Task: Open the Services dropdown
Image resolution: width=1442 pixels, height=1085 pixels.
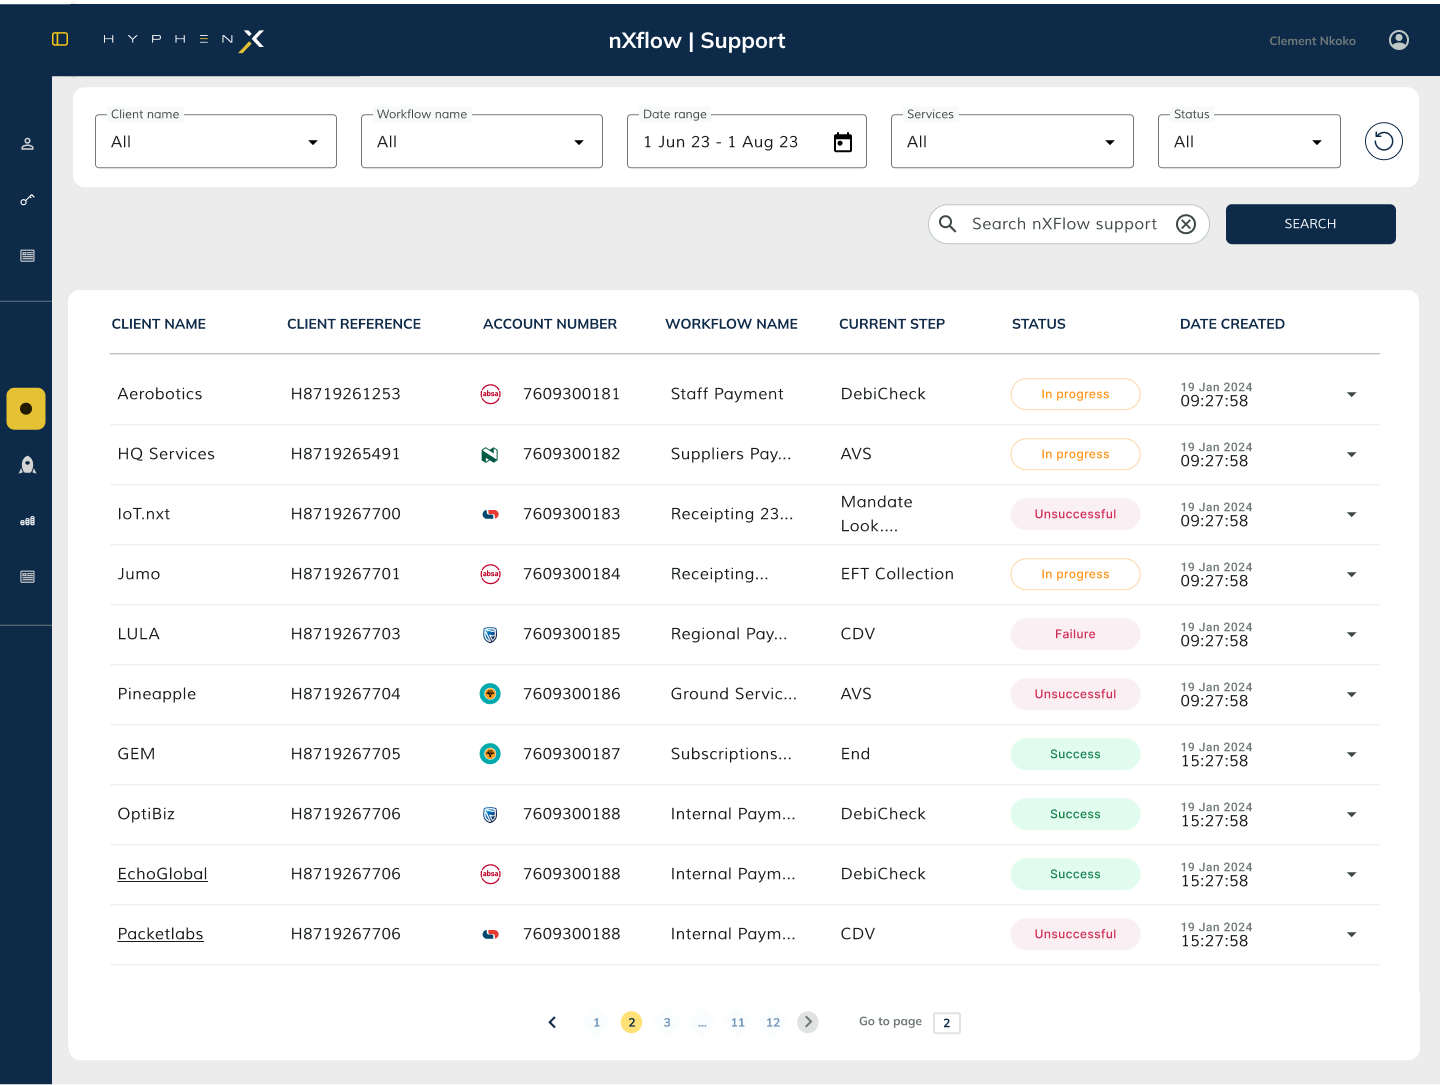Action: point(1012,141)
